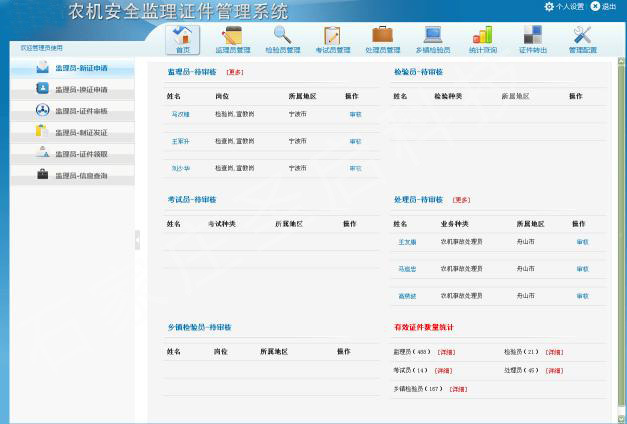Click 考试种类 column header

click(222, 224)
